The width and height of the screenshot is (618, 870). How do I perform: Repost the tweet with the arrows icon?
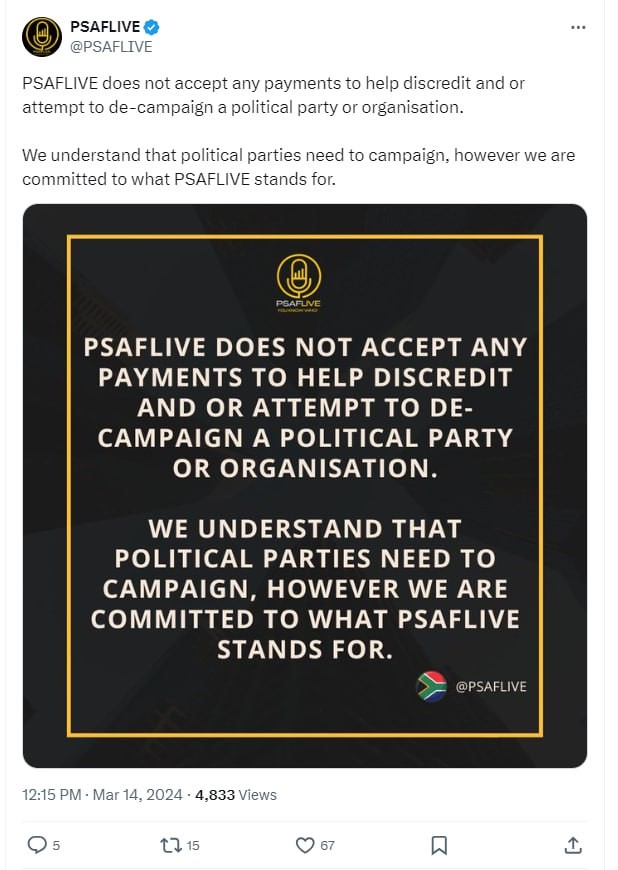(170, 845)
